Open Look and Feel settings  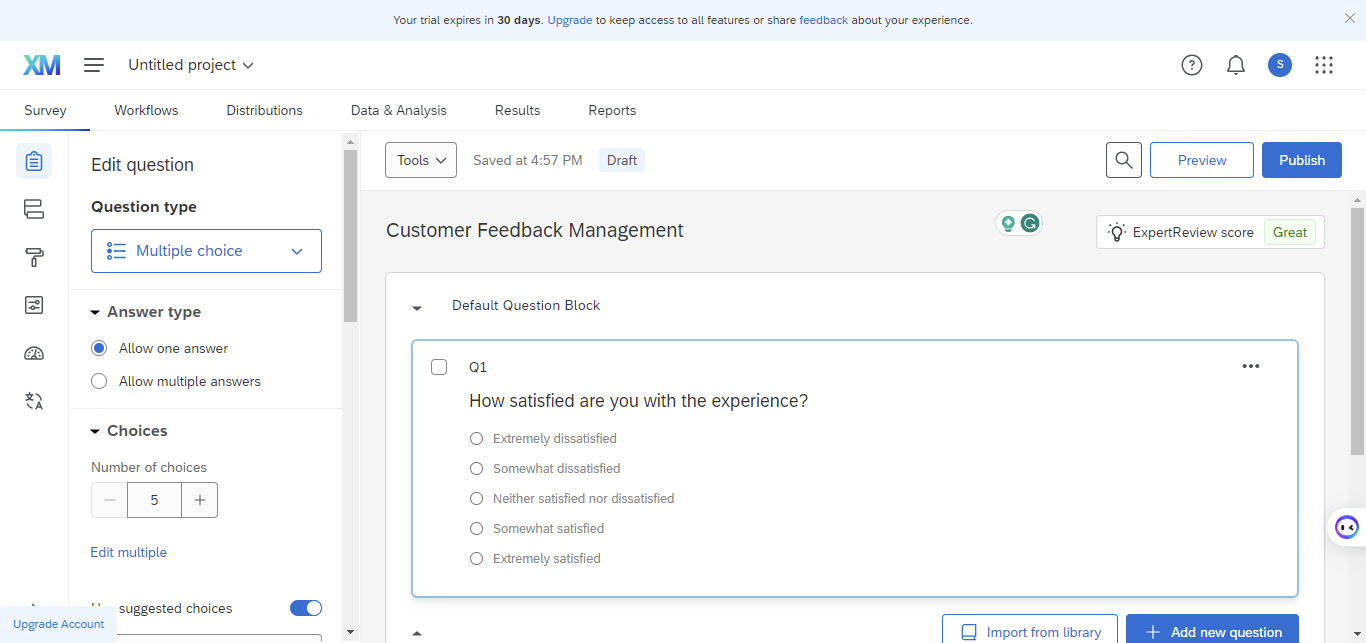[34, 257]
